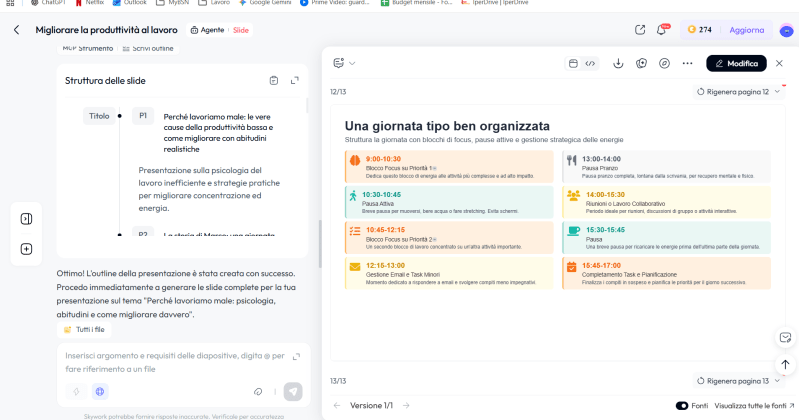Open the Tutti i file tab
The width and height of the screenshot is (799, 420).
(x=85, y=329)
